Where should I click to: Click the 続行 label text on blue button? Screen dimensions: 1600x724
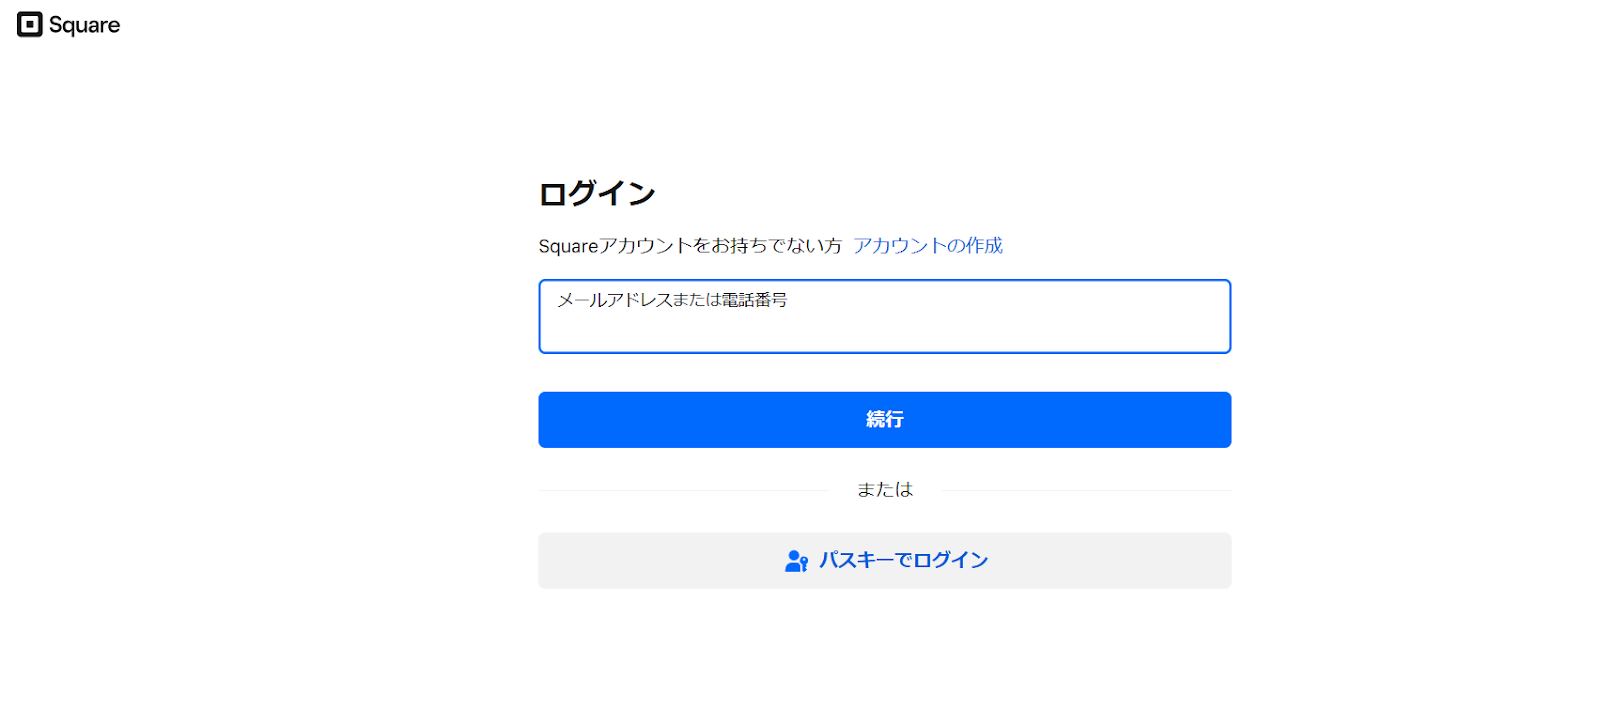pos(885,420)
